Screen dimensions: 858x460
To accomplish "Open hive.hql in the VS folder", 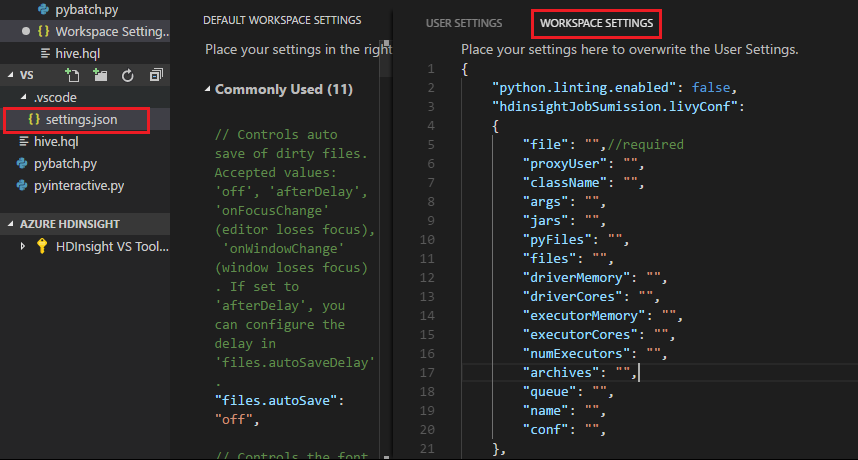I will [x=56, y=141].
